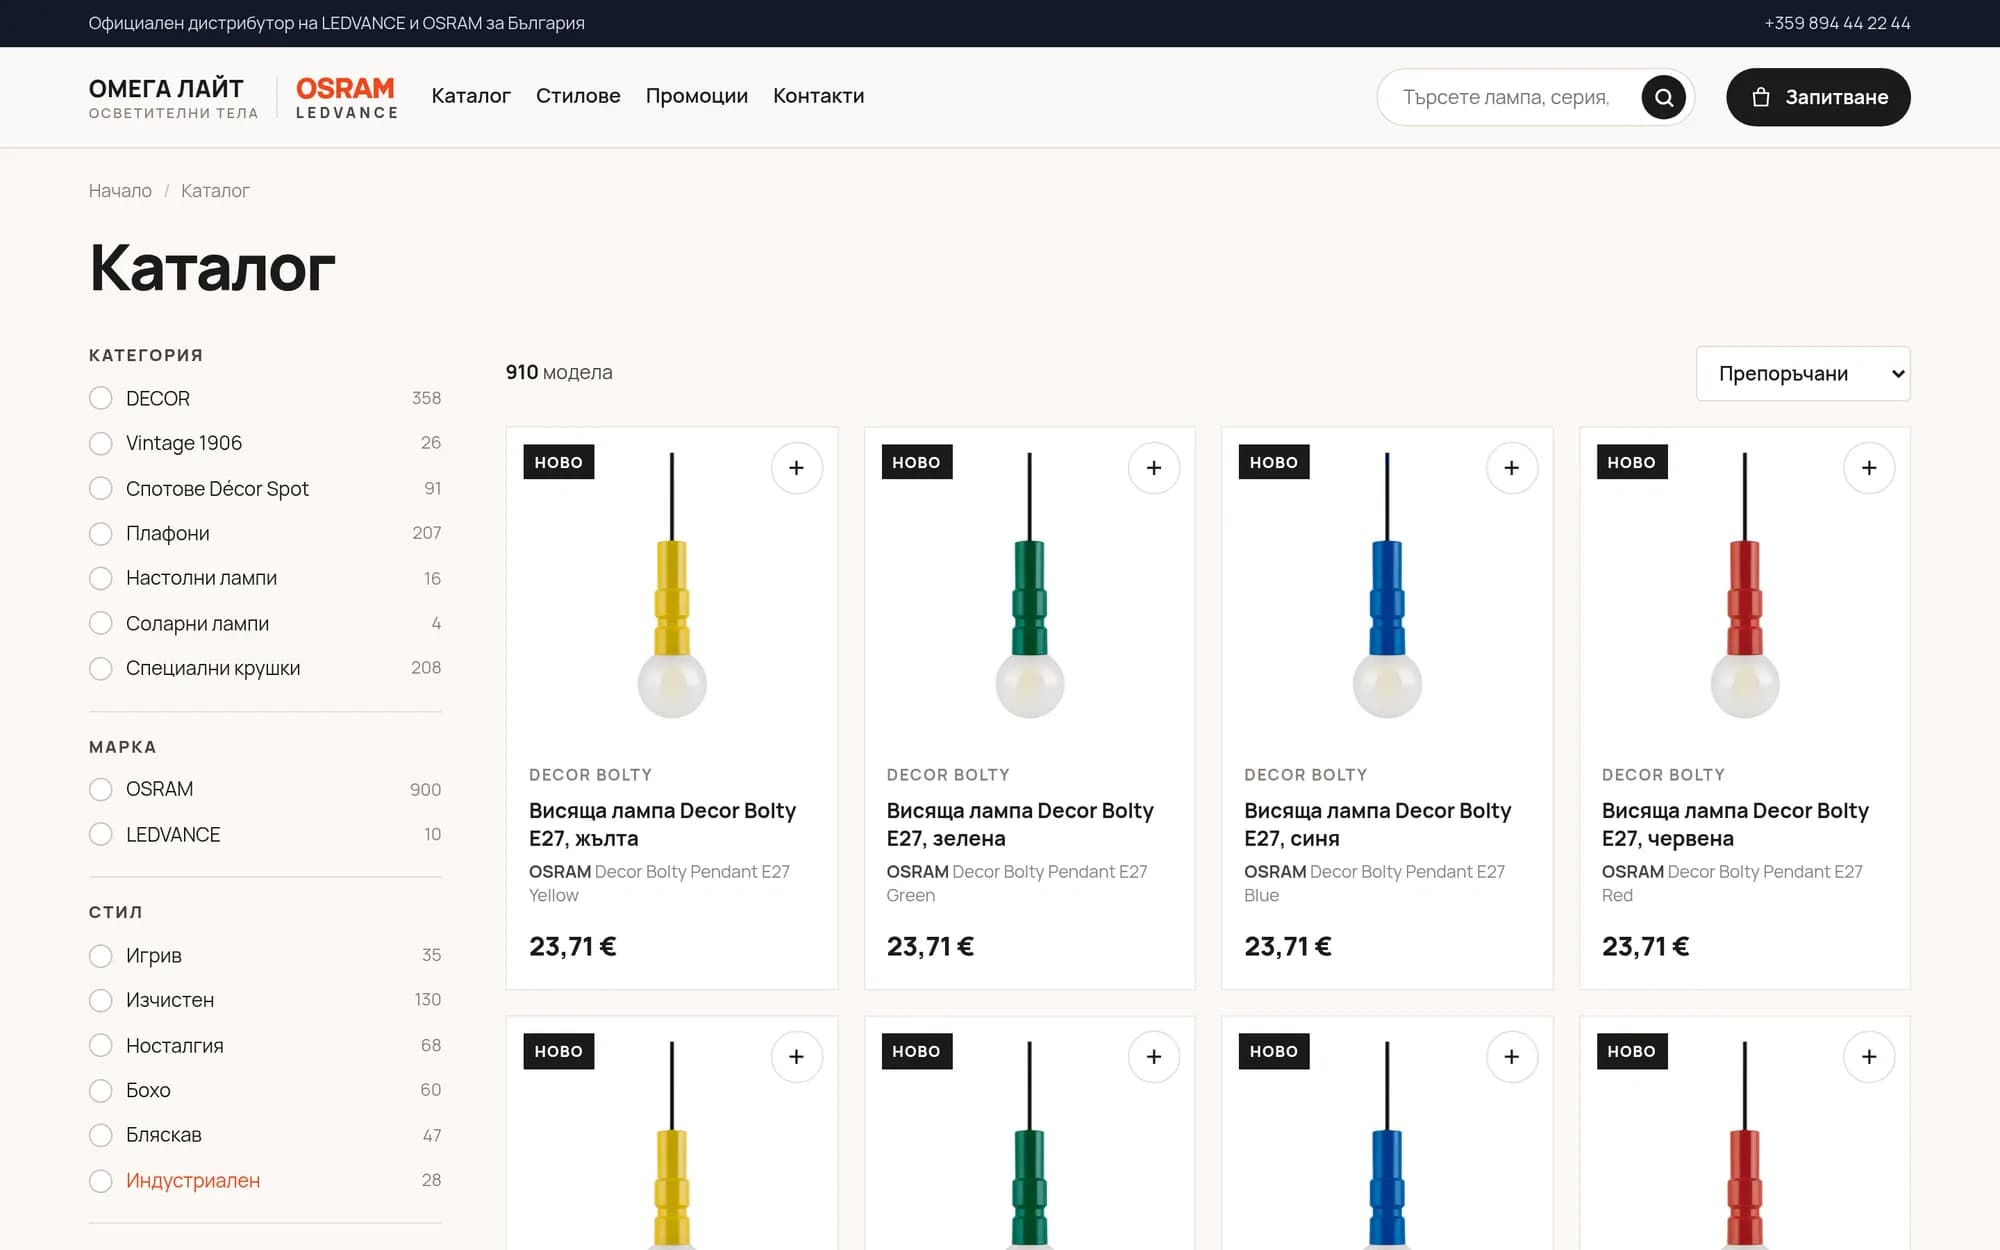This screenshot has width=2000, height=1250.
Task: Click the OSRAM LEDVANCE logo in header
Action: pyautogui.click(x=346, y=98)
